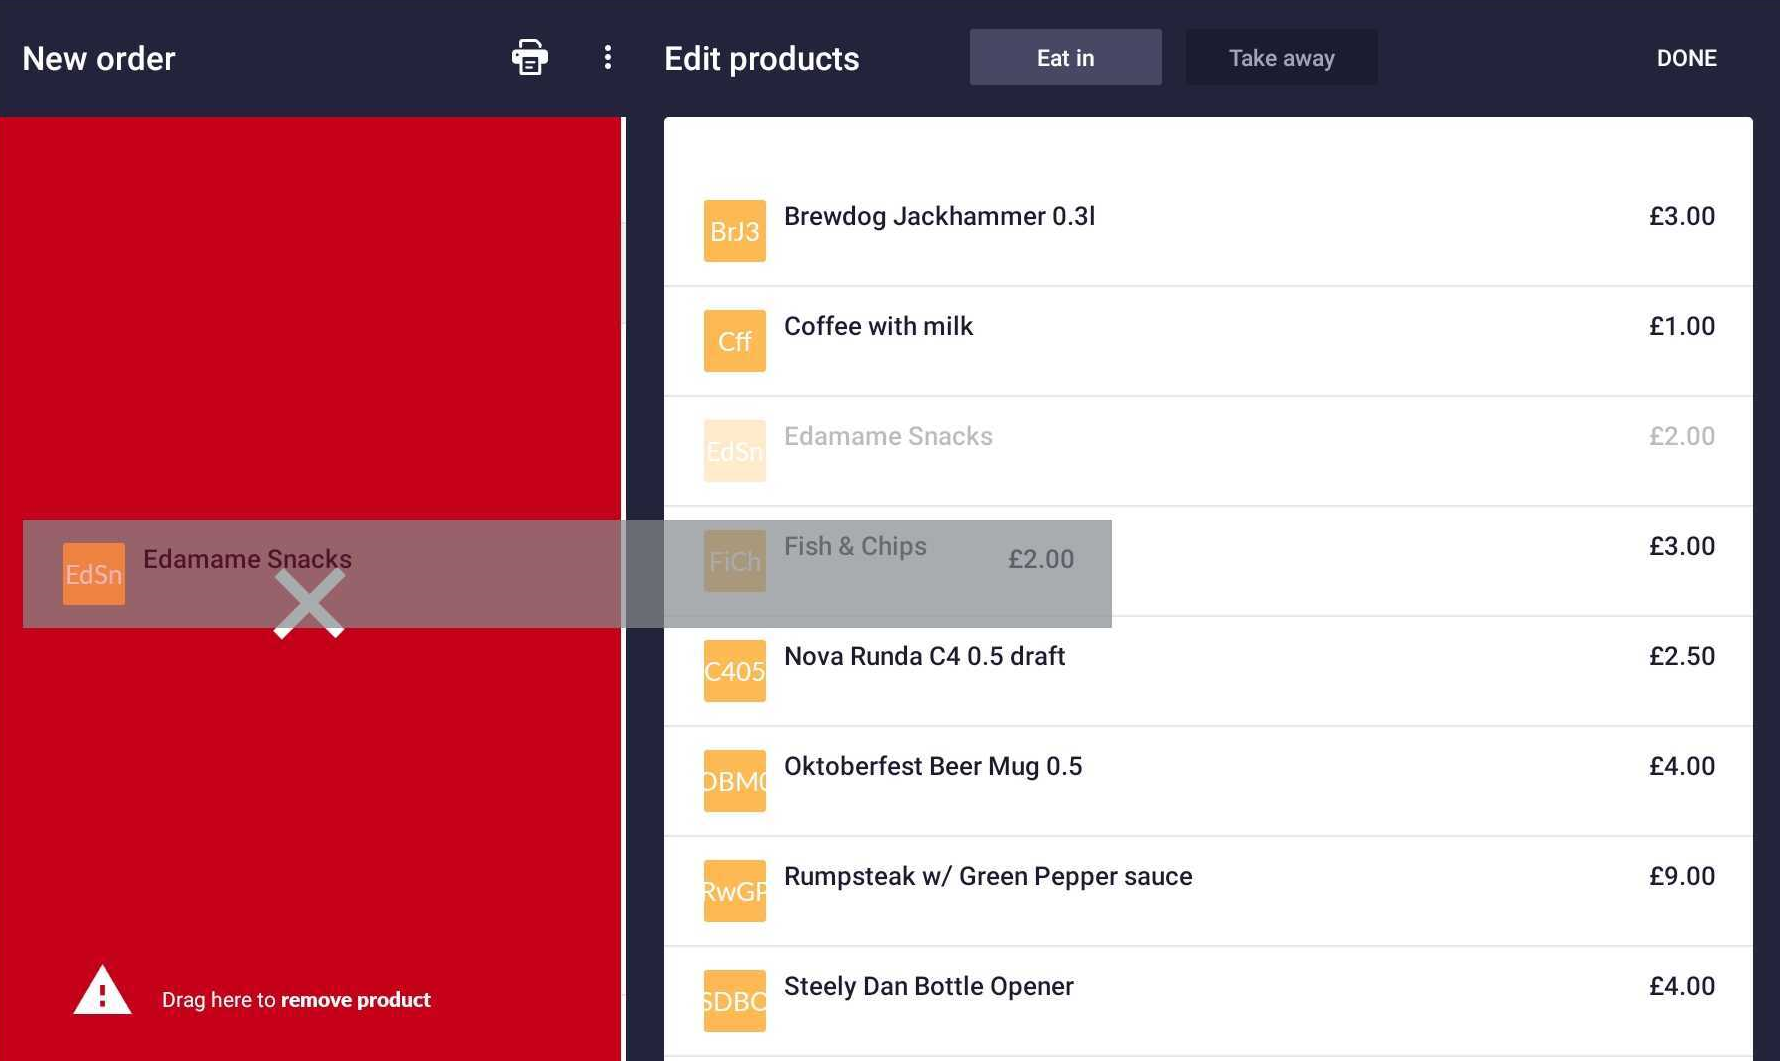Select the Eat in option
The image size is (1780, 1061).
[1065, 57]
